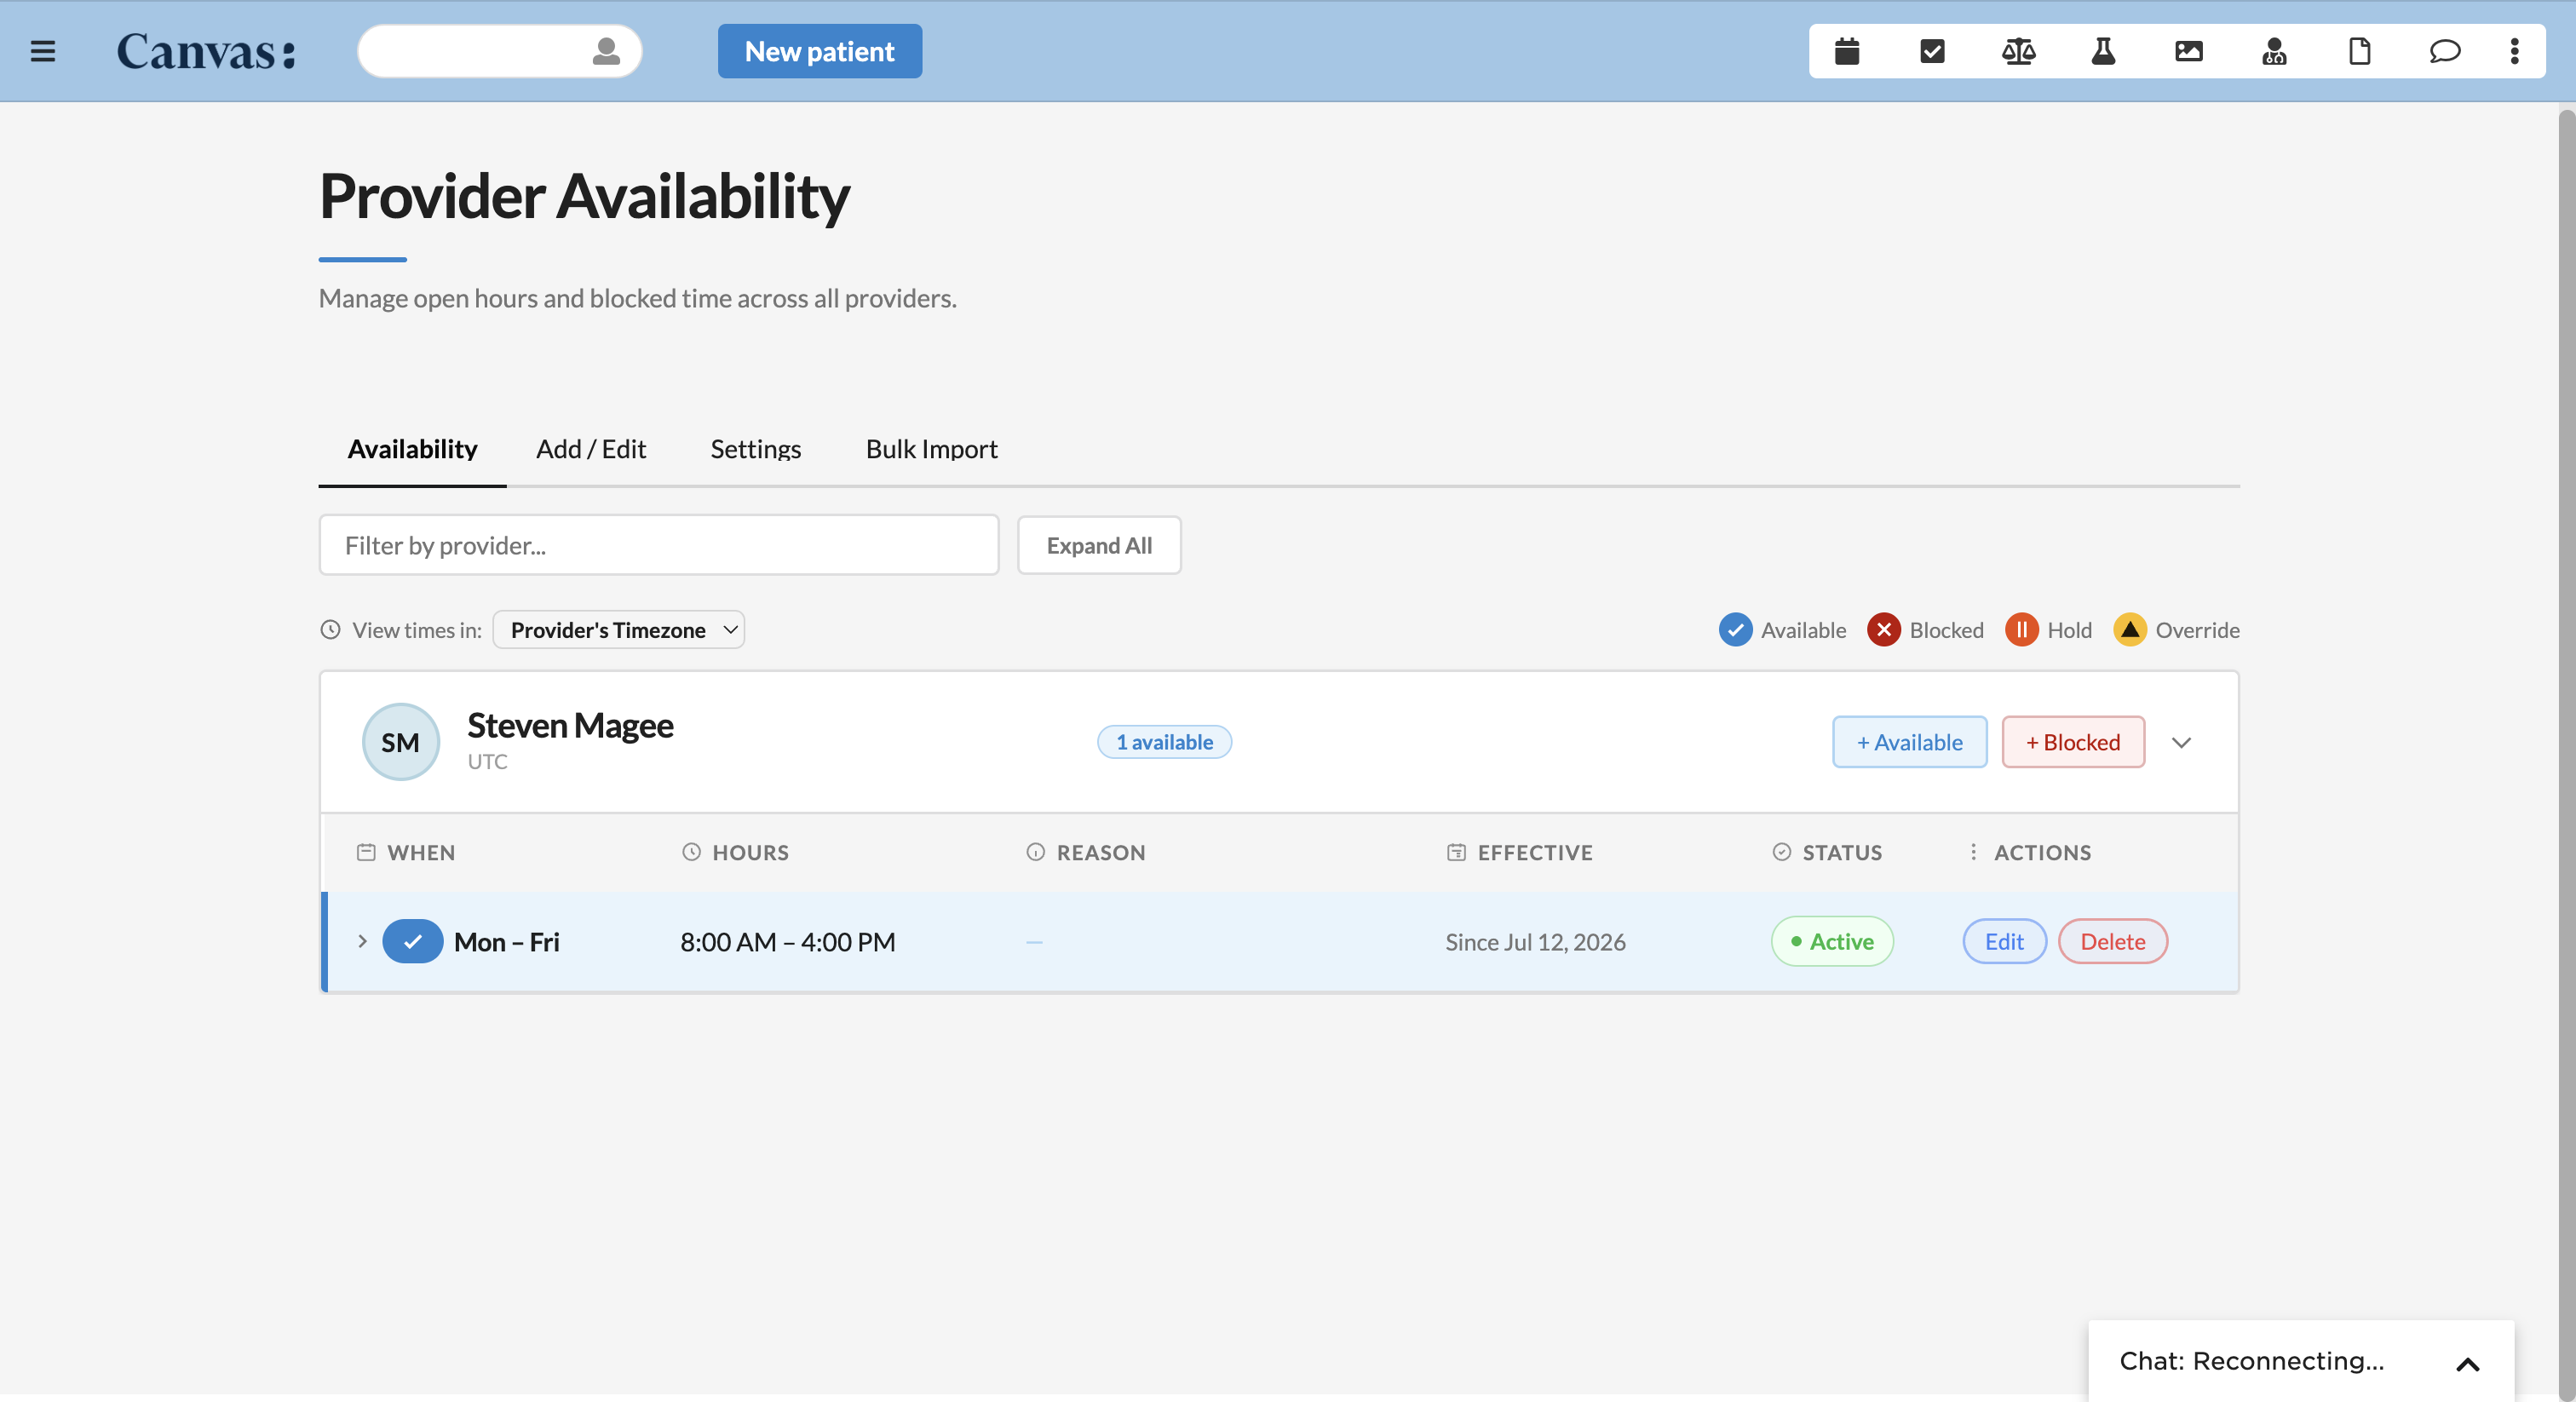The image size is (2576, 1402).
Task: Click the patient search person icon
Action: pyautogui.click(x=606, y=51)
